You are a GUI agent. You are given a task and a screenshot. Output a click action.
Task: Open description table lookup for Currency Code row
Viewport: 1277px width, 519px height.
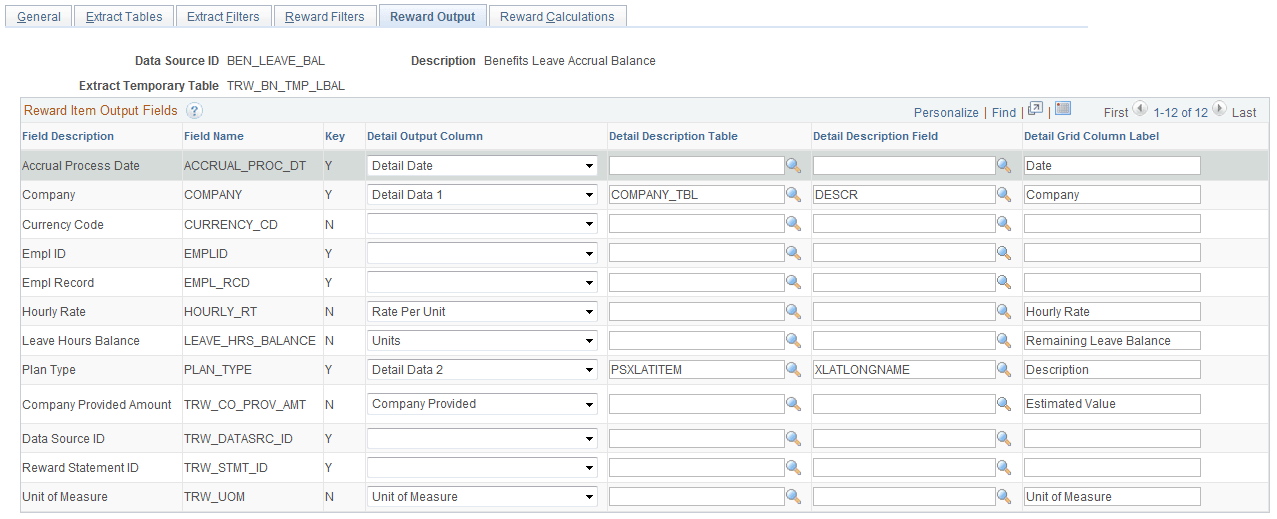point(794,224)
